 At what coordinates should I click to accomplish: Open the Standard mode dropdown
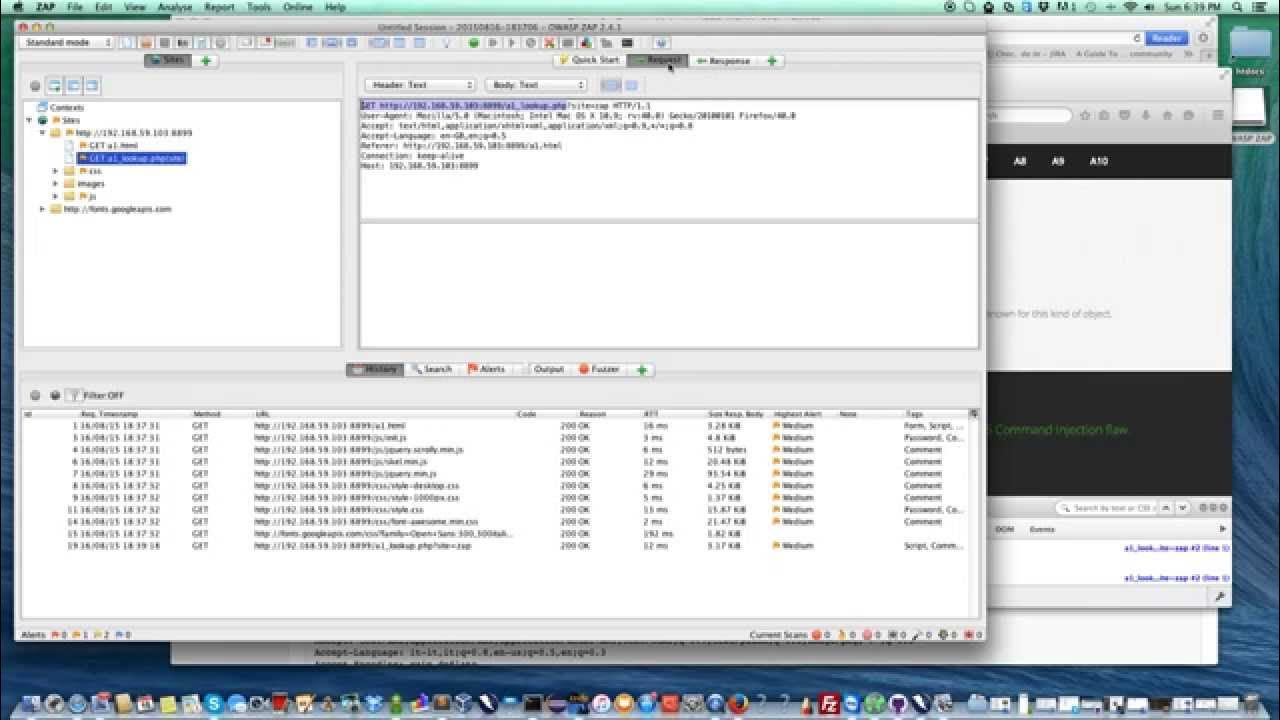point(67,42)
